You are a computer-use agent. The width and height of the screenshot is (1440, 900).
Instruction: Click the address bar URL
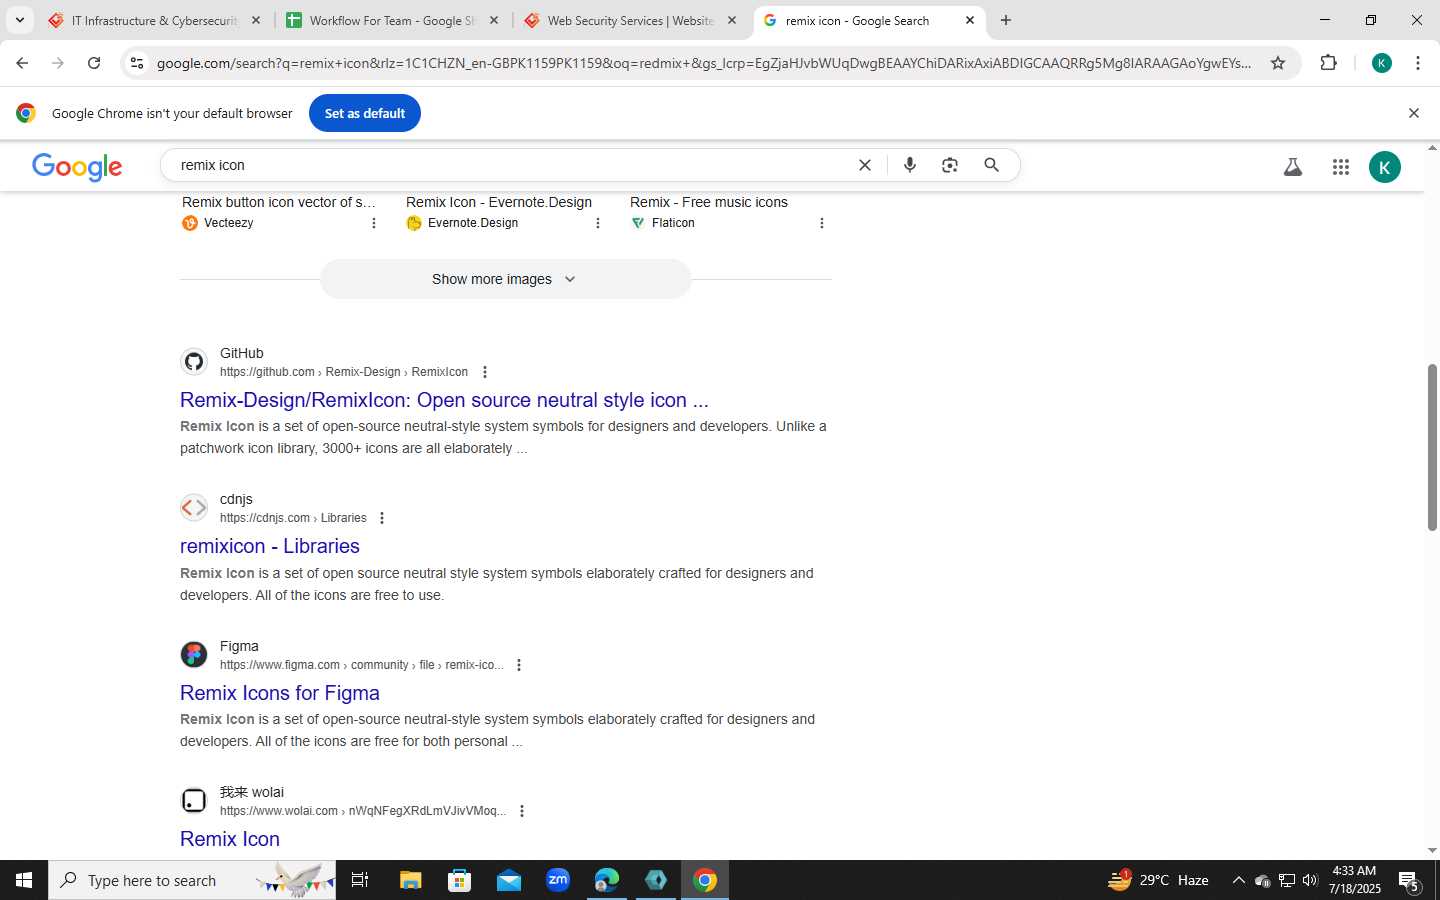tap(704, 63)
